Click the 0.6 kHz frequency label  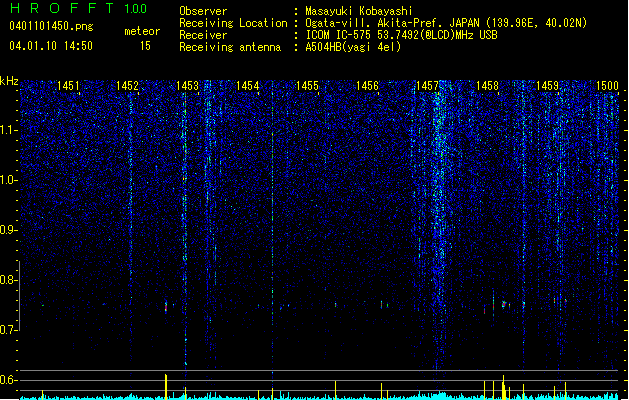pyautogui.click(x=9, y=380)
